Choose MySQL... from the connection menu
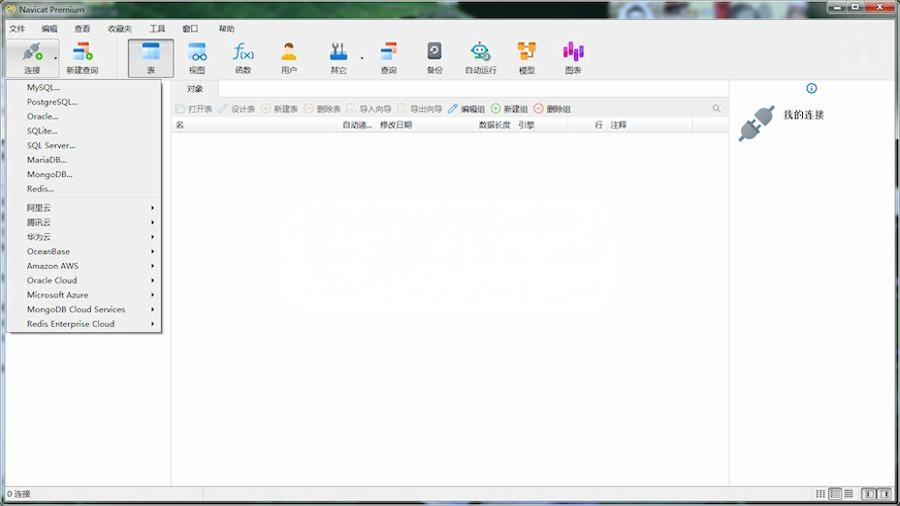This screenshot has height=506, width=900. pyautogui.click(x=84, y=87)
